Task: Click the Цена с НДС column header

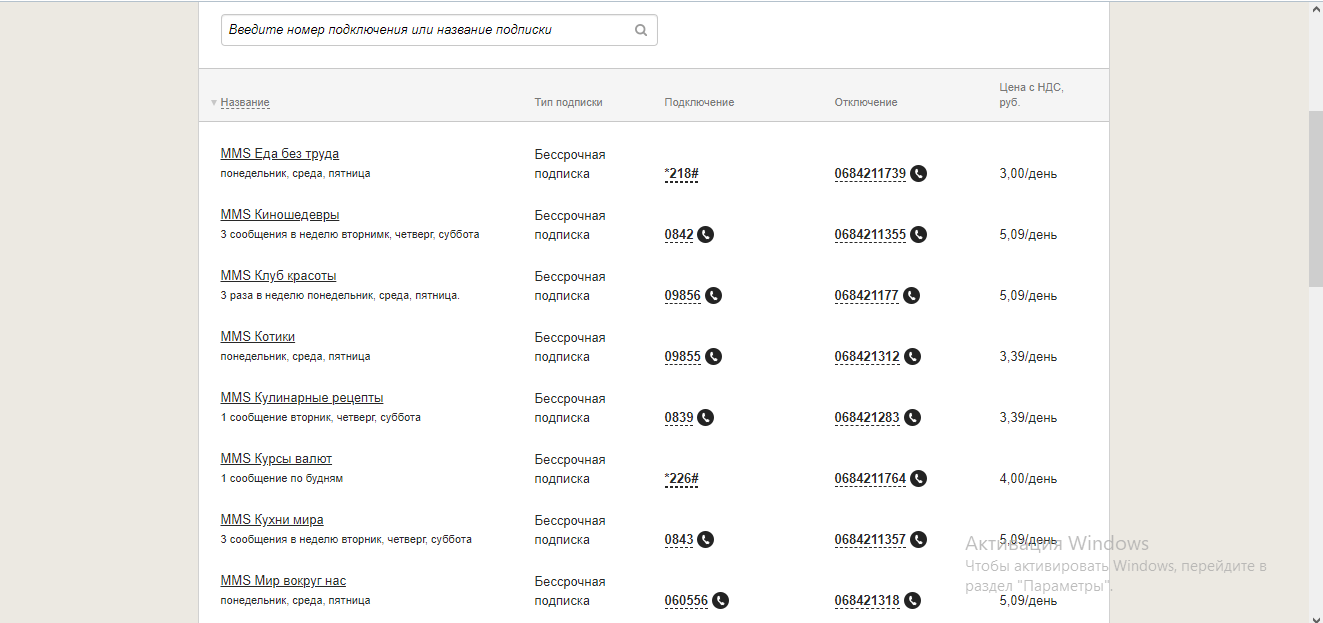Action: click(1031, 95)
